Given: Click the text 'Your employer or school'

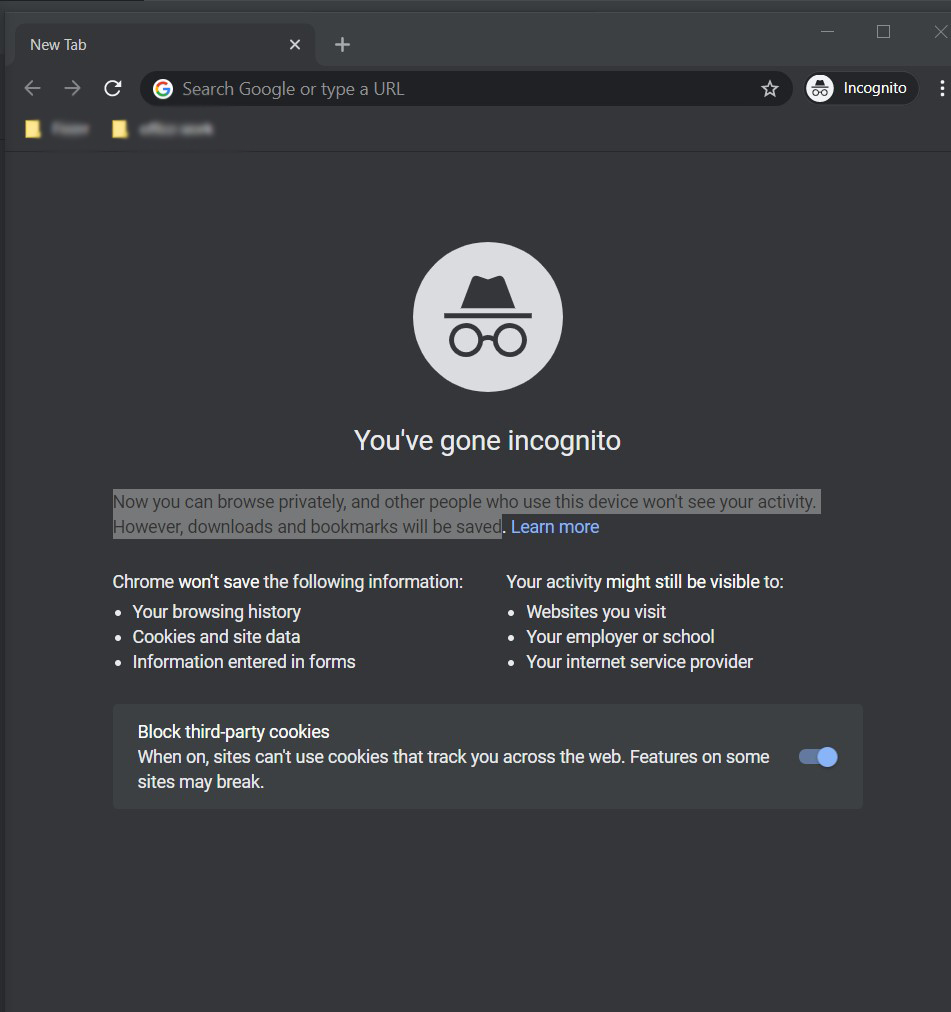Looking at the screenshot, I should [x=620, y=636].
